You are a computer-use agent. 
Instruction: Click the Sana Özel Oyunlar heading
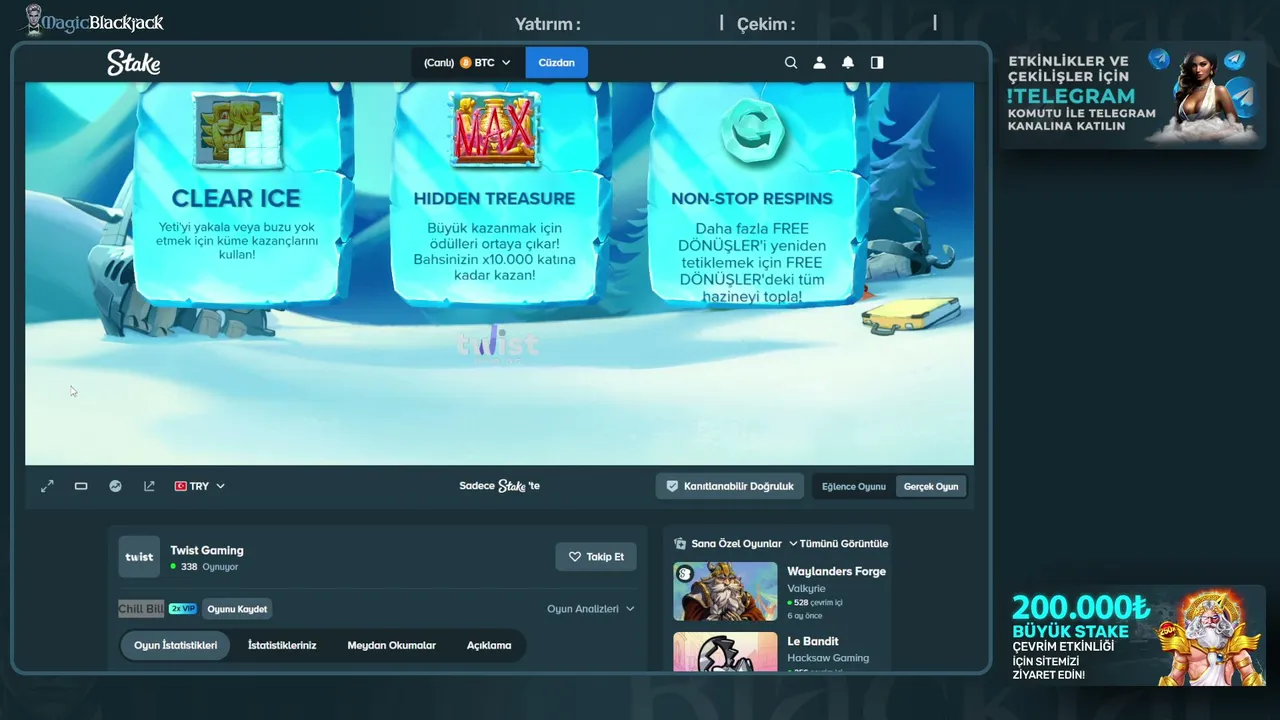[737, 544]
